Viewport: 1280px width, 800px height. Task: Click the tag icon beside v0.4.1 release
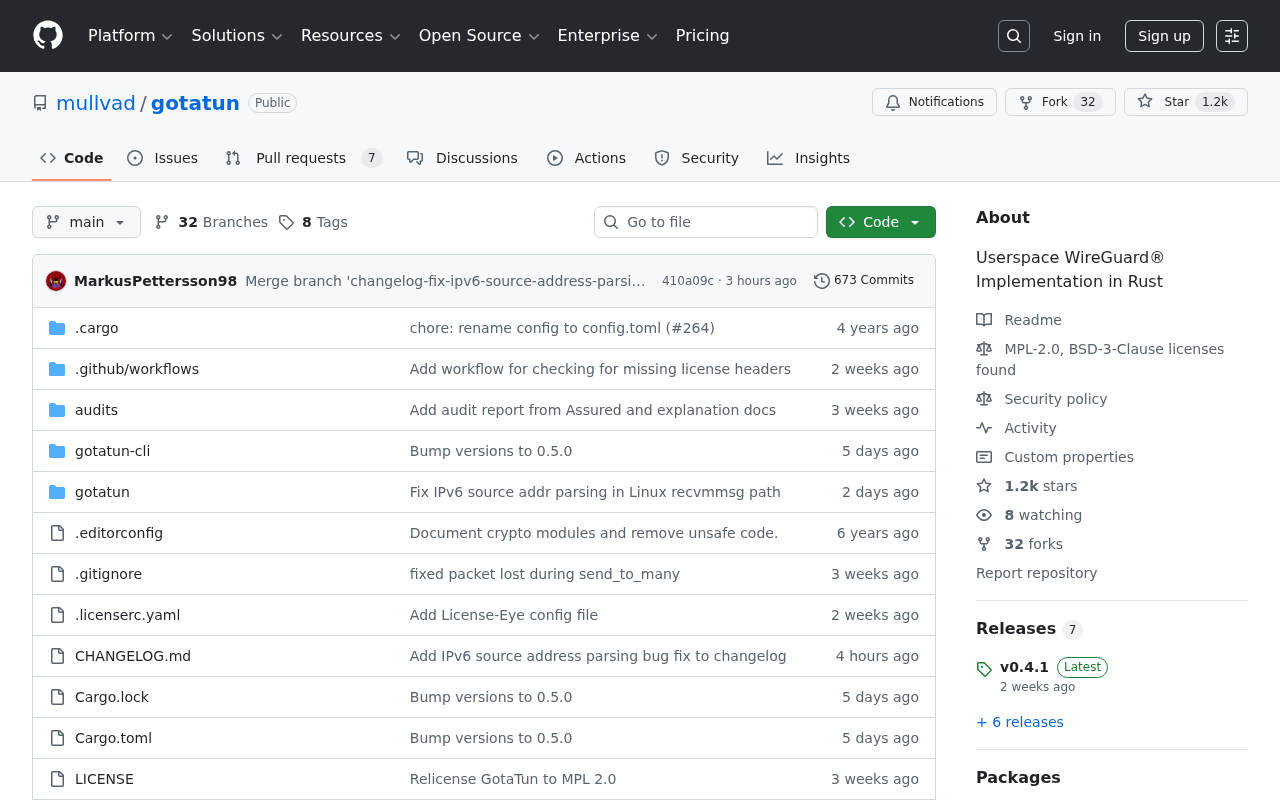tap(983, 667)
